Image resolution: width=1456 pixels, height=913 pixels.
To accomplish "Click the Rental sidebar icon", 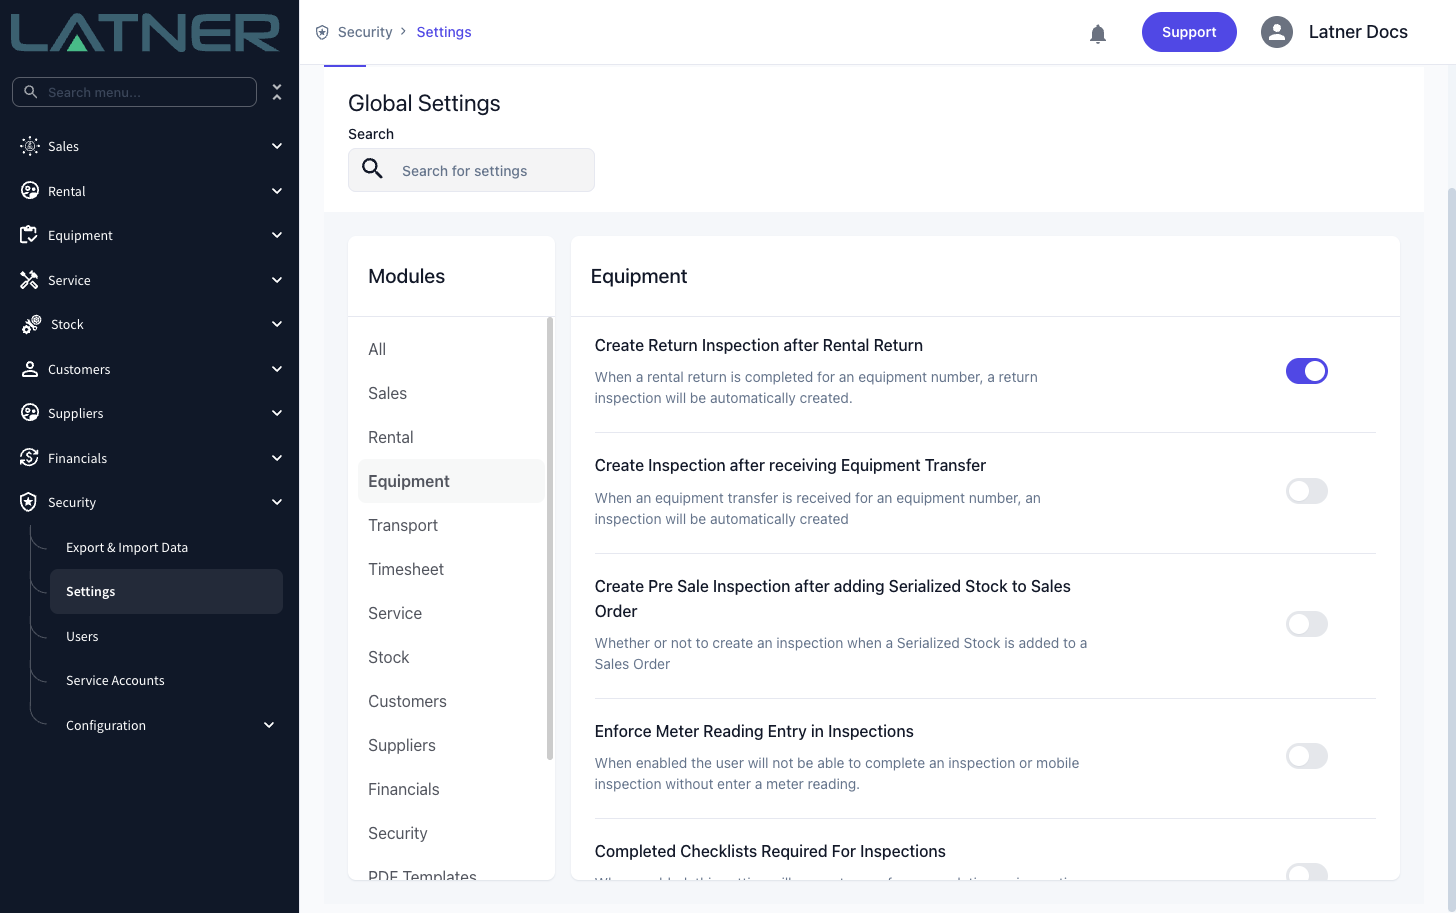I will click(30, 191).
